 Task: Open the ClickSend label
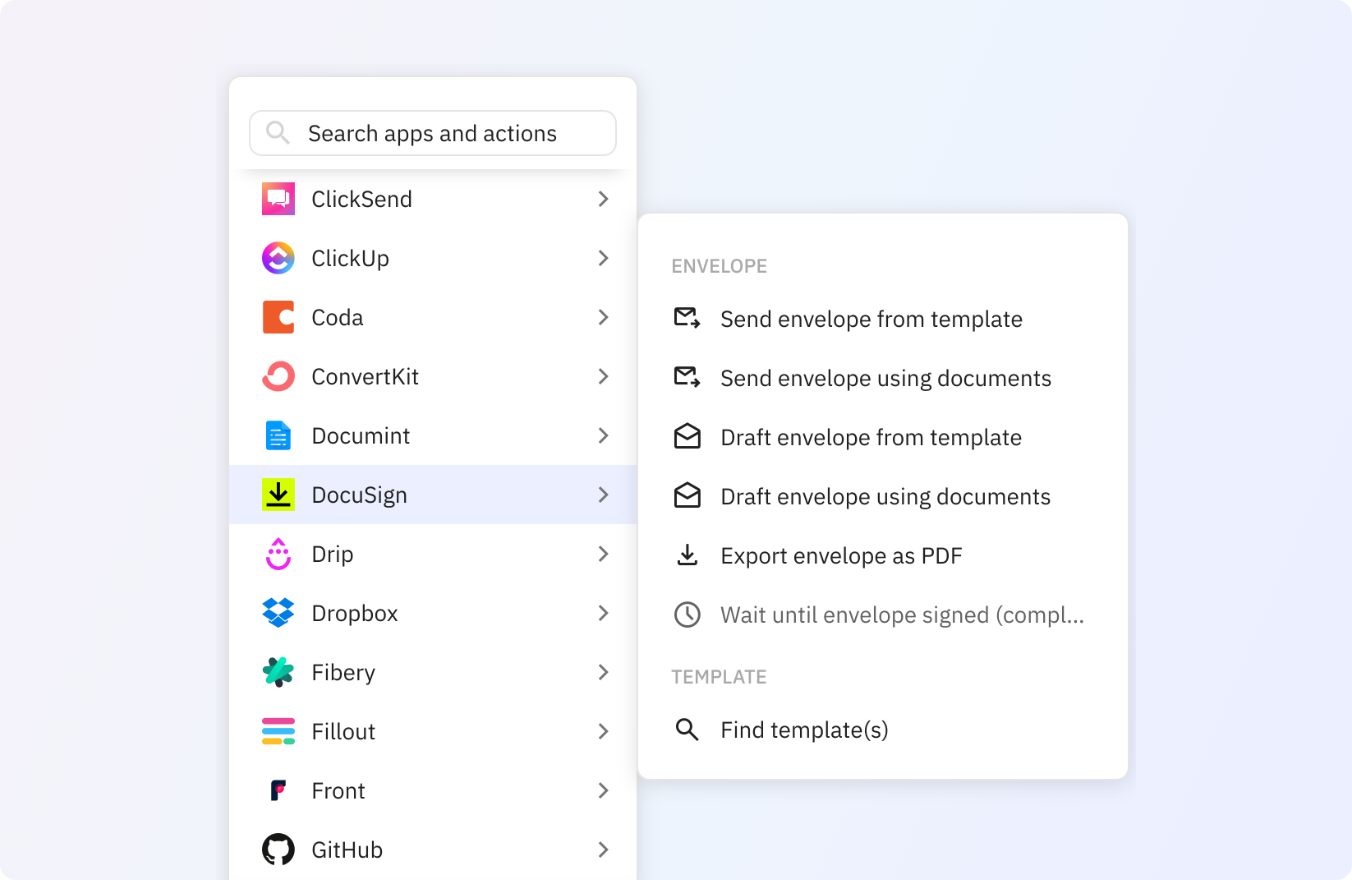tap(362, 199)
